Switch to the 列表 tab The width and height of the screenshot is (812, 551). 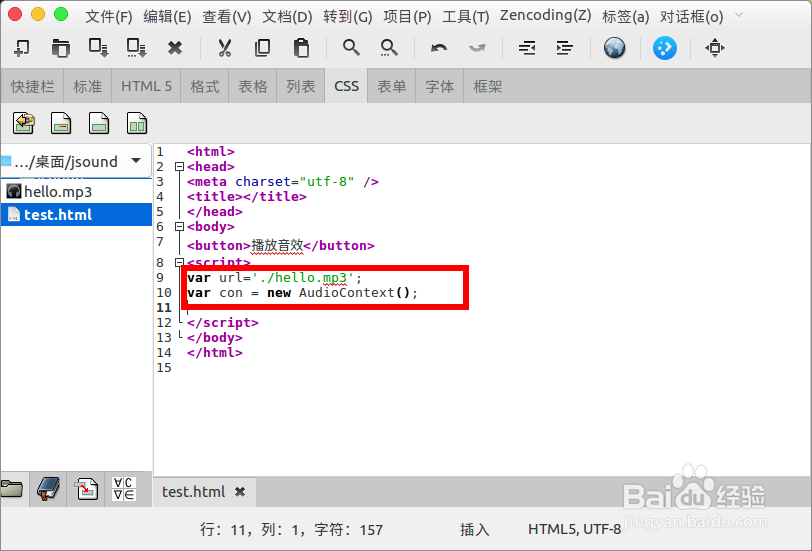point(301,86)
